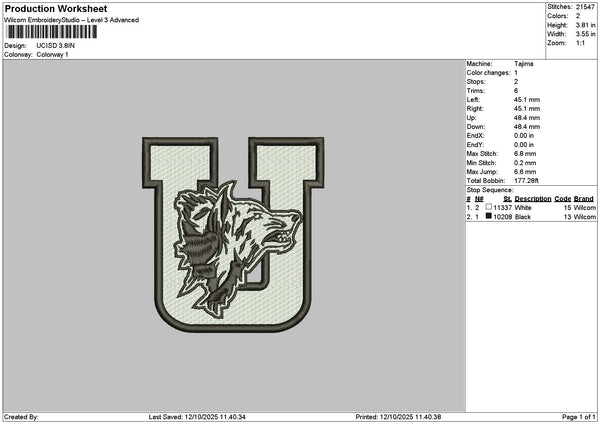Click the 'Created By:' footer label
This screenshot has height=424, width=600.
click(x=21, y=417)
